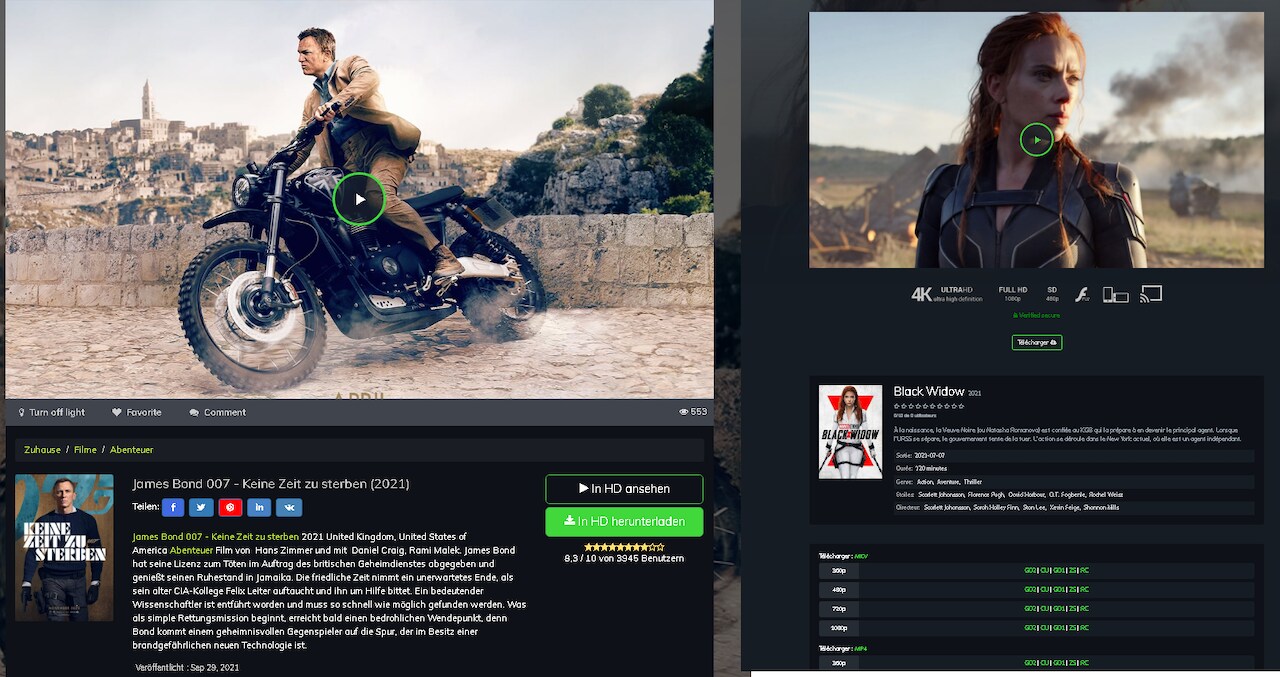
Task: Share the movie on Twitter
Action: (201, 508)
